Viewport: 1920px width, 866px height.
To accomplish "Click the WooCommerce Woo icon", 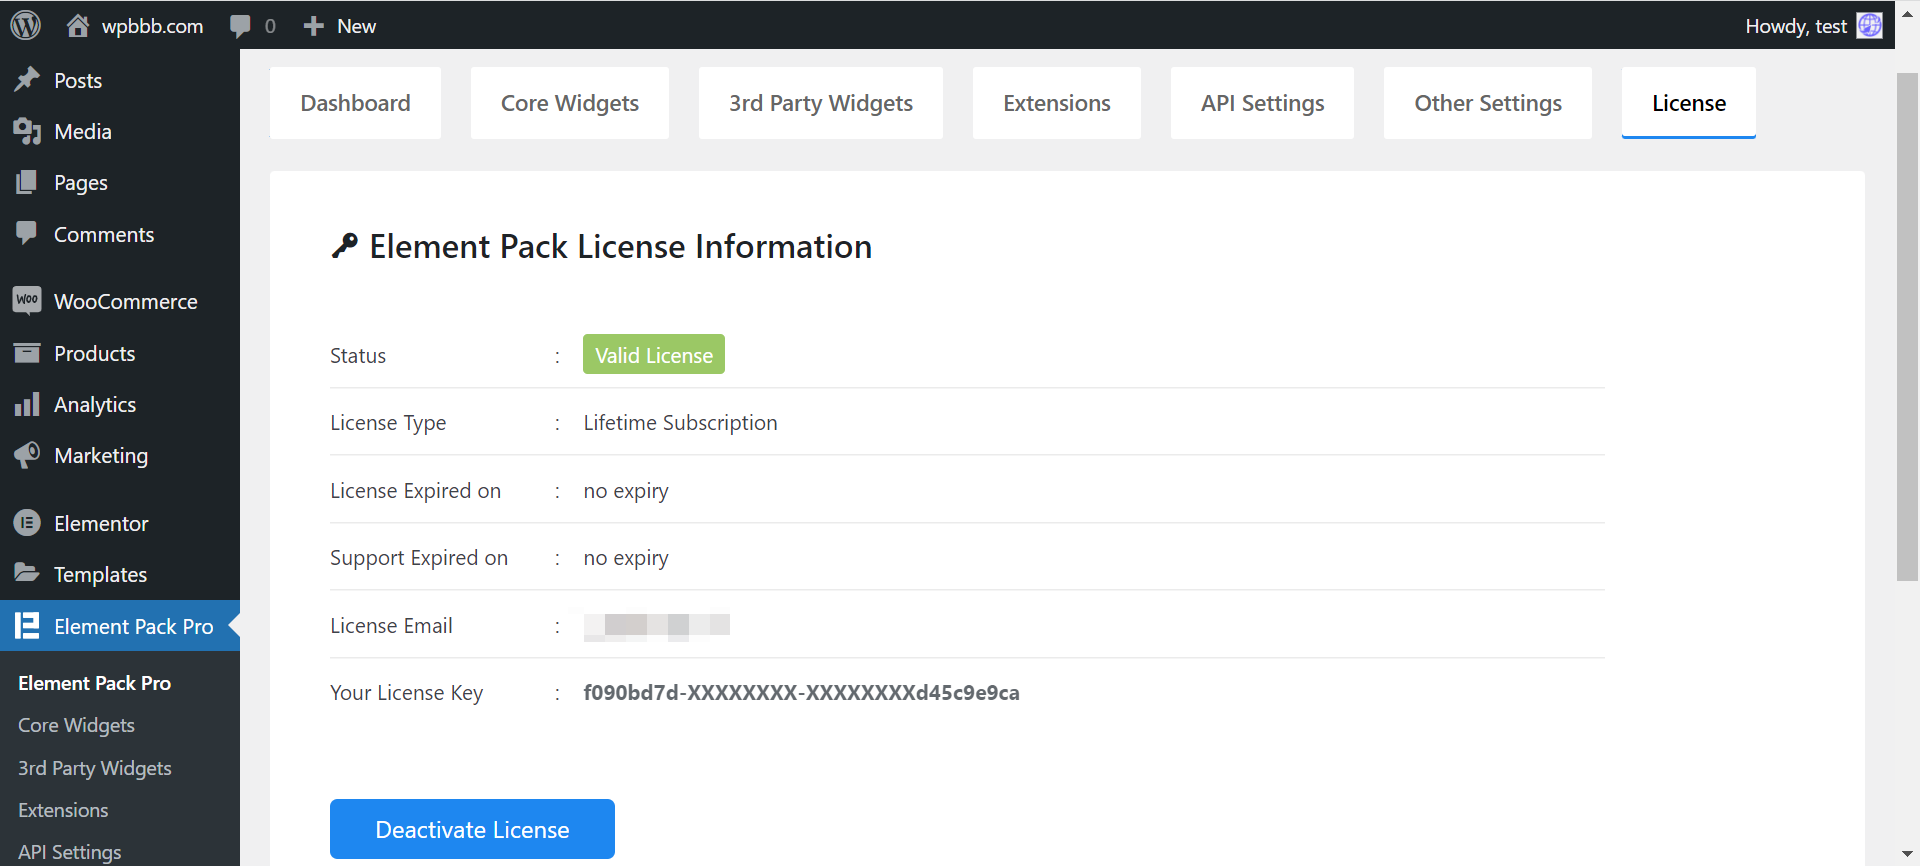I will (x=27, y=300).
